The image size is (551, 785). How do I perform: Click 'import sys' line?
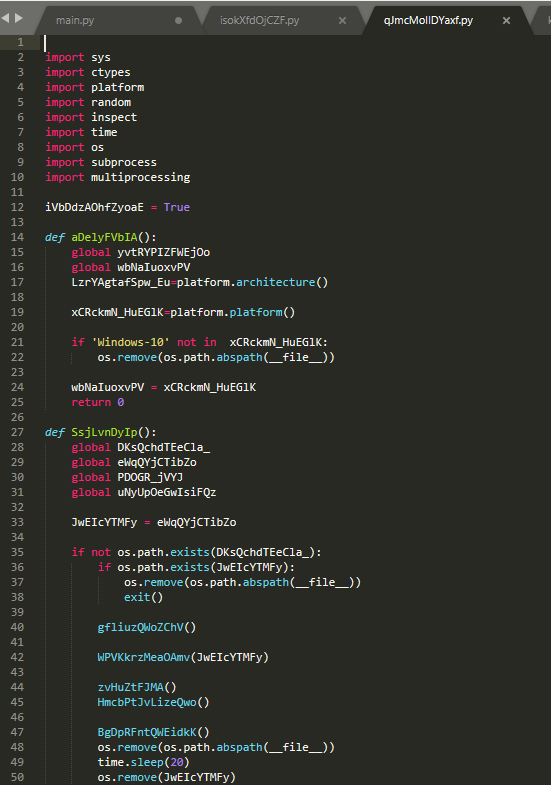tap(78, 57)
